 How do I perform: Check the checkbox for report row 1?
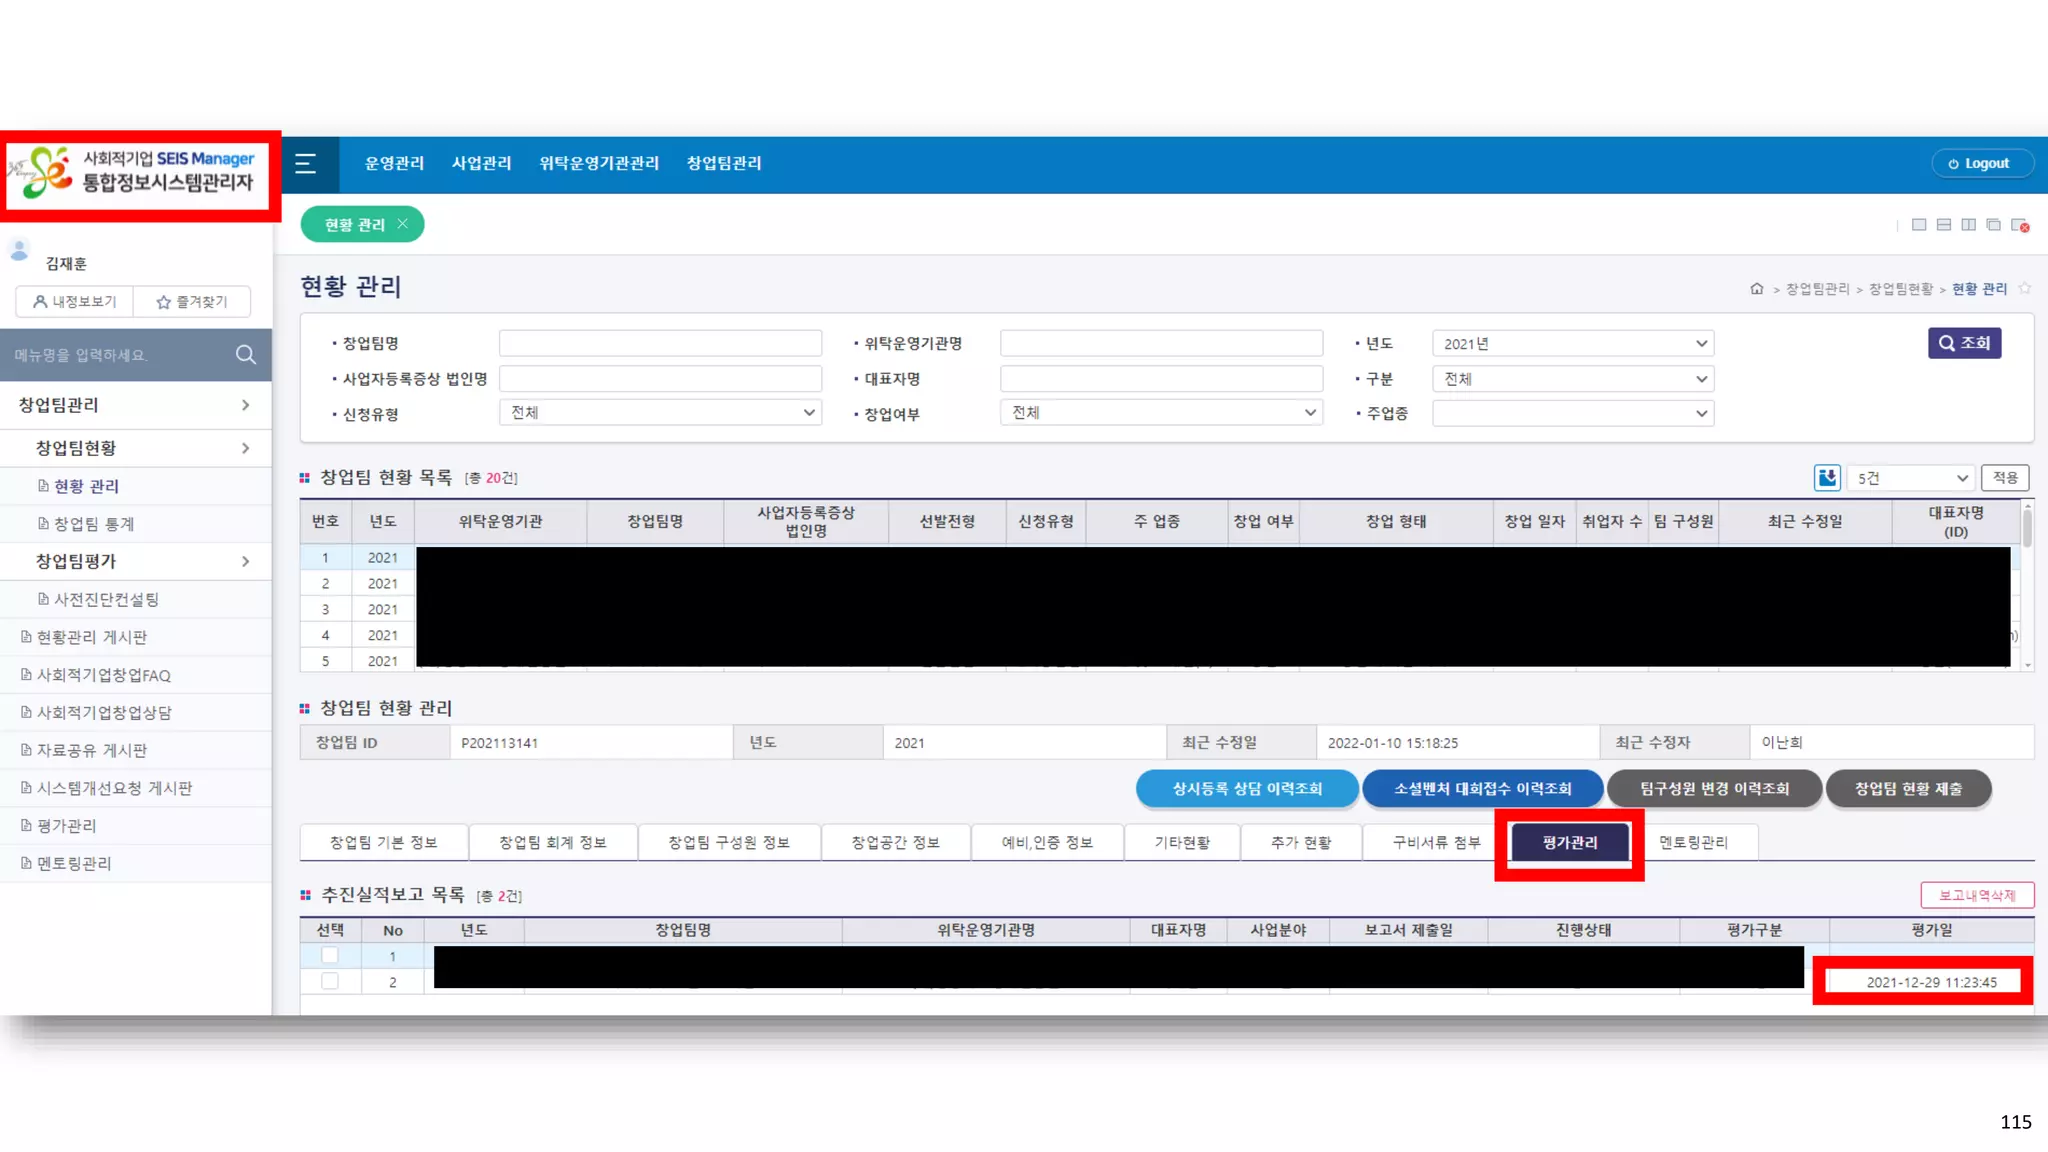point(330,955)
